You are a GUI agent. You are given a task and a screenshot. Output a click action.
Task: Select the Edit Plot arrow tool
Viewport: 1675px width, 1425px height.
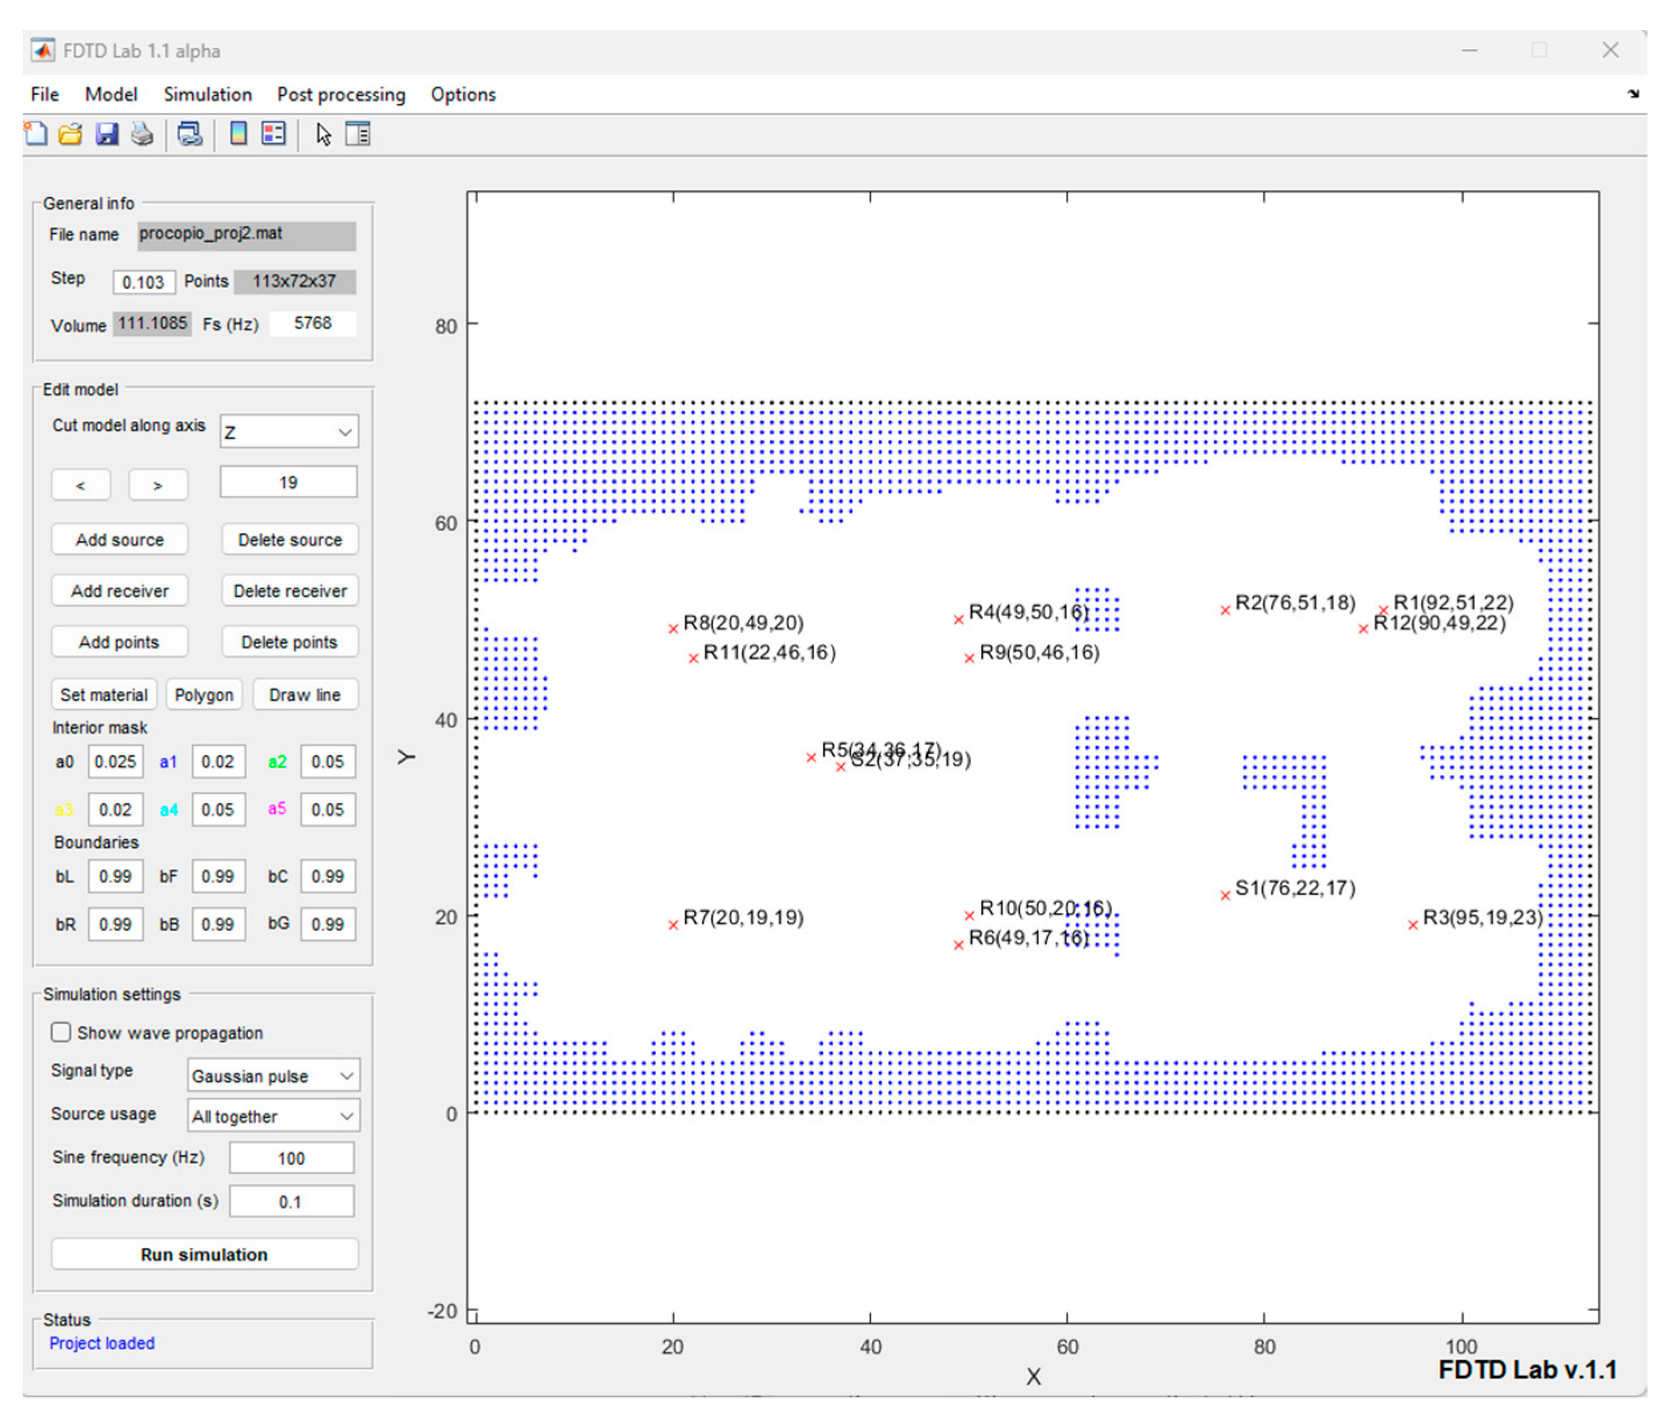click(x=323, y=134)
